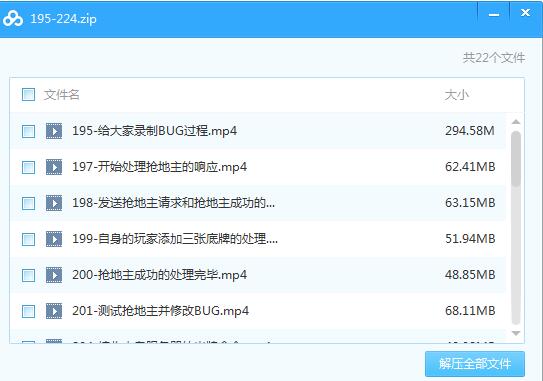The width and height of the screenshot is (543, 381).
Task: Click the Baidu cloud logo in title bar
Action: (13, 19)
